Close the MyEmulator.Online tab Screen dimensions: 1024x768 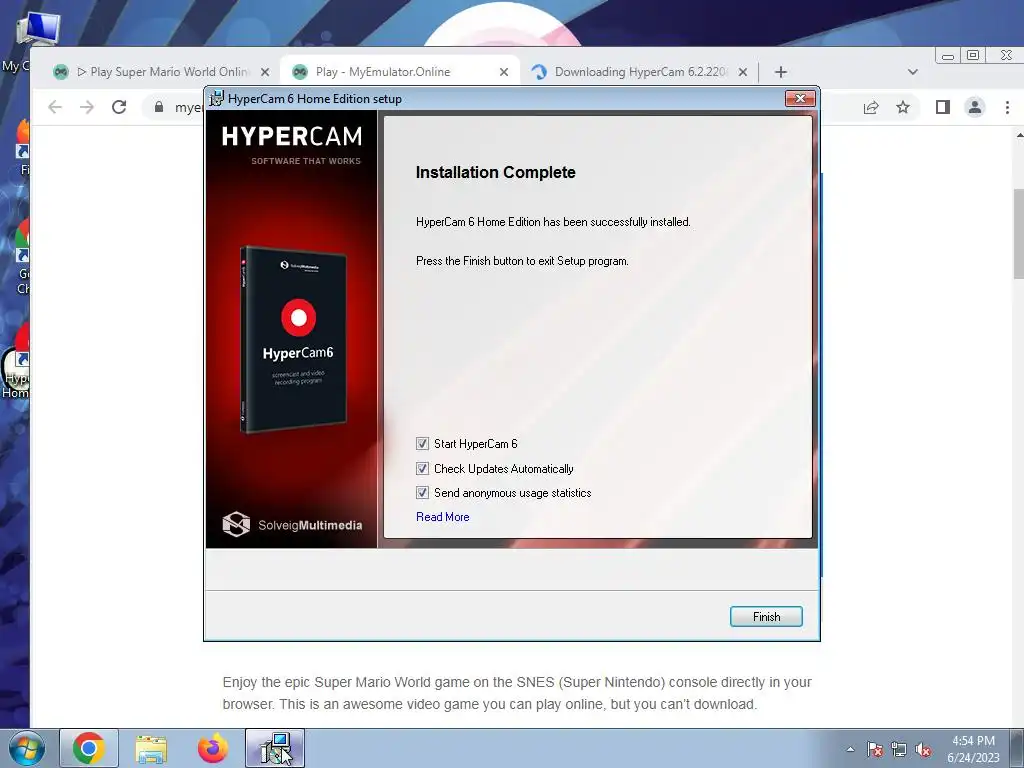point(504,72)
